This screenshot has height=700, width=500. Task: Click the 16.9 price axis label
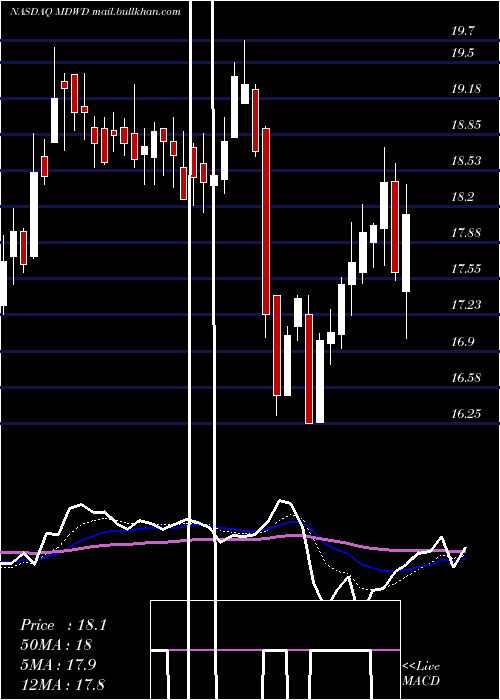click(463, 342)
